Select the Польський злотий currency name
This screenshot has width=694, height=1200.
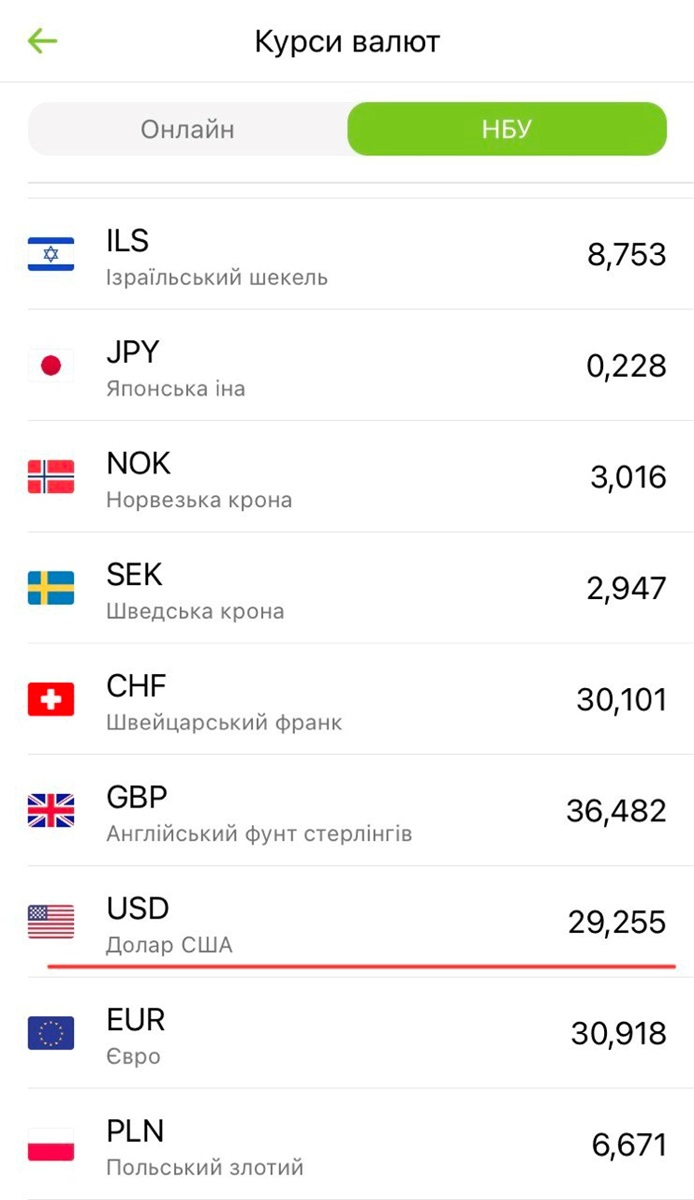coord(205,1167)
